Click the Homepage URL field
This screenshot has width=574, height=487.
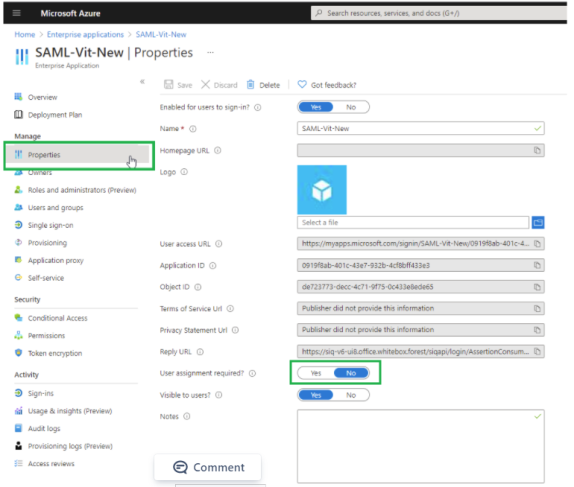pos(421,150)
